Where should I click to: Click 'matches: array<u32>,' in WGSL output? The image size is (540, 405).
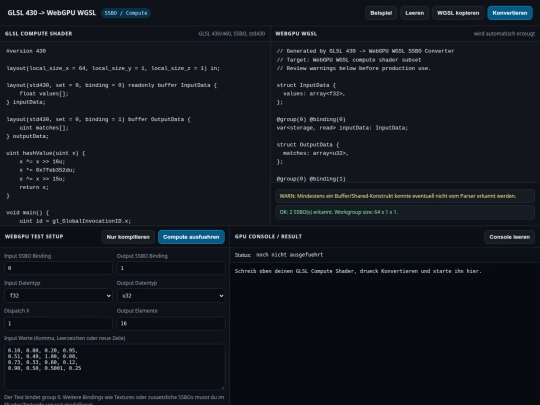coord(315,153)
